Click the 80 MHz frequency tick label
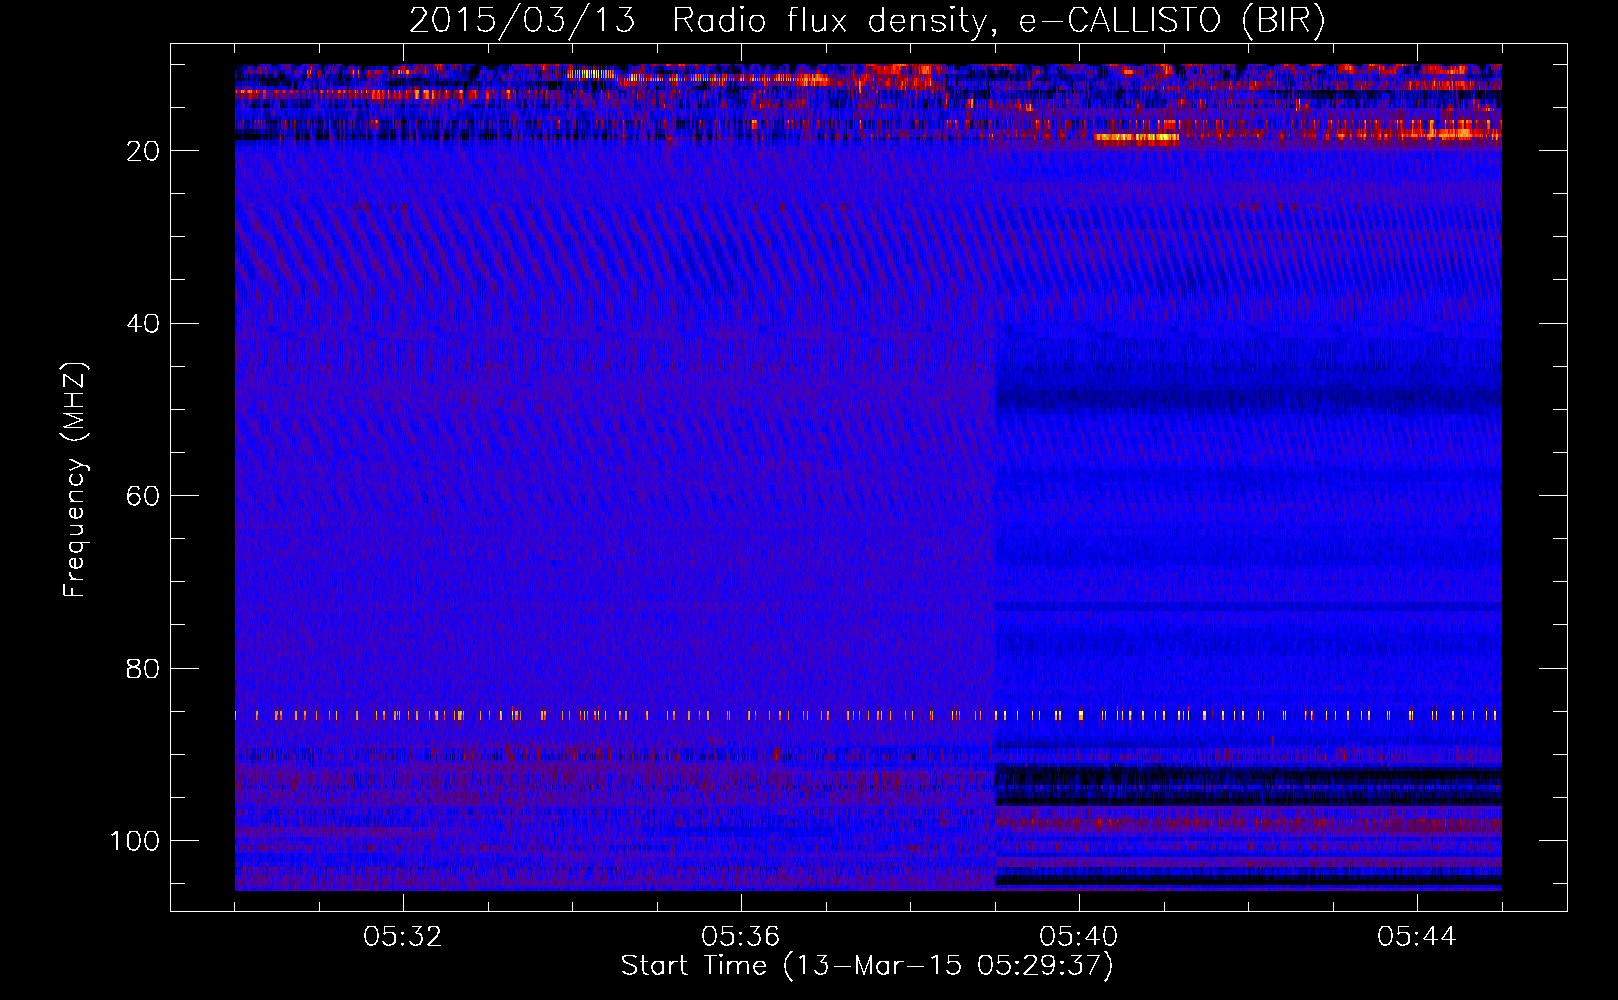Image resolution: width=1618 pixels, height=1000 pixels. click(x=143, y=669)
